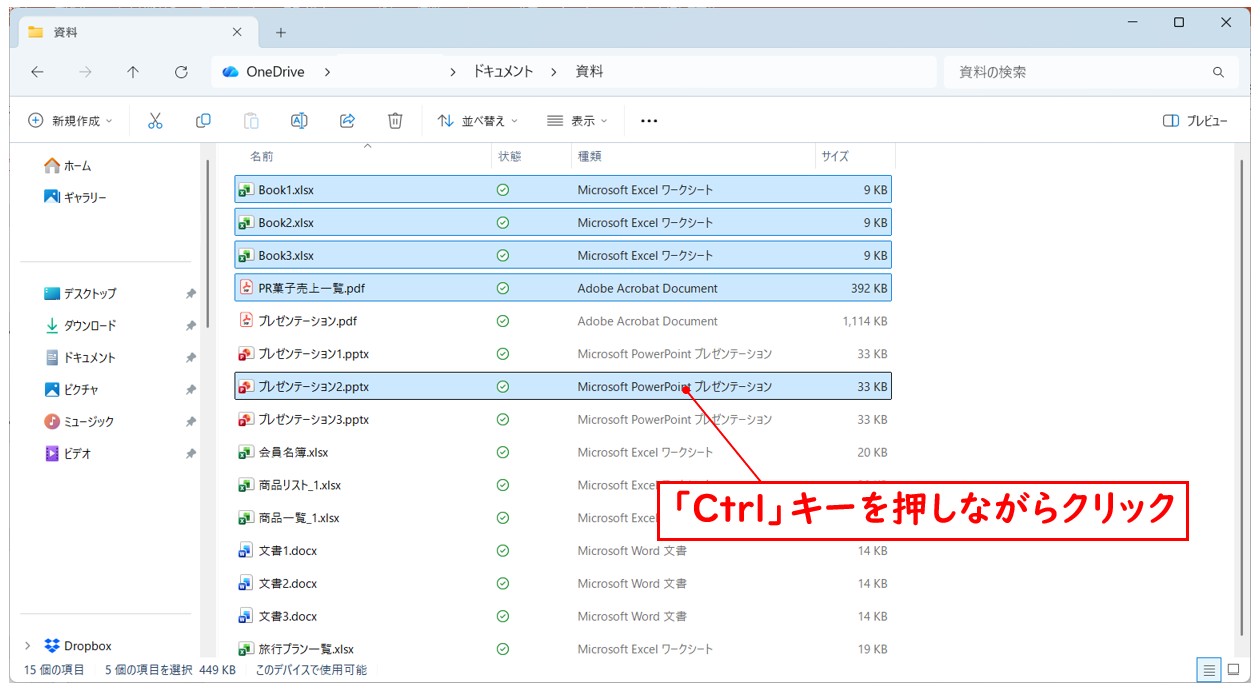Open the 表示 view dropdown
The width and height of the screenshot is (1260, 691).
coord(576,120)
